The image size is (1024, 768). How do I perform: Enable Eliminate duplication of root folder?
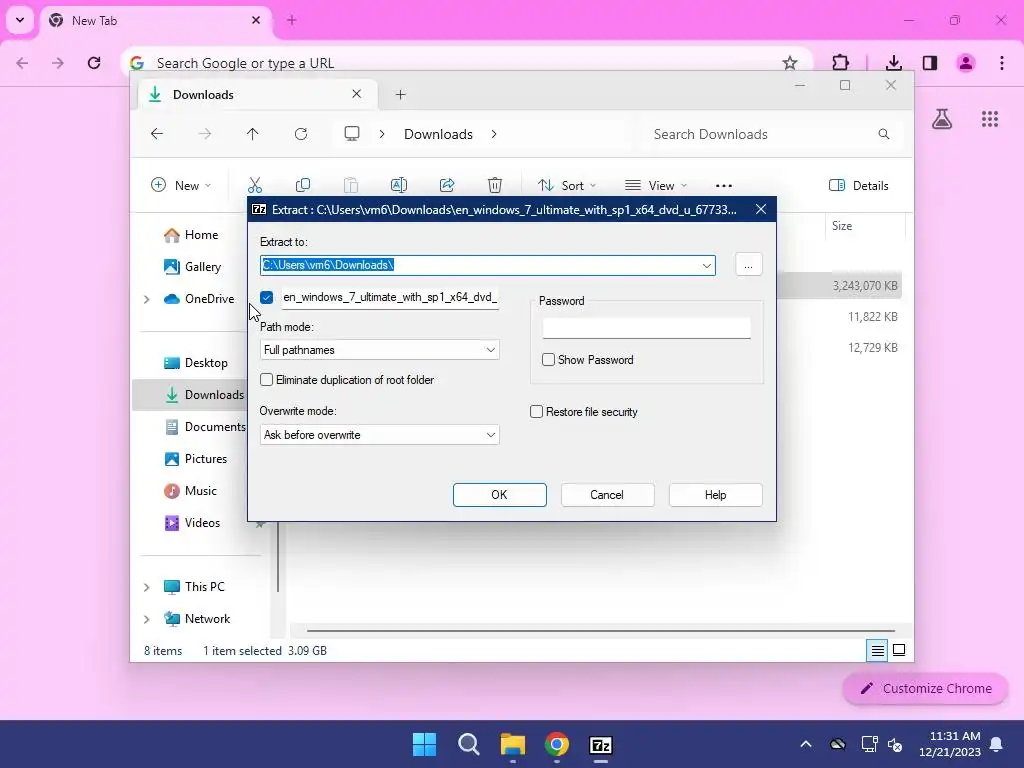point(266,379)
